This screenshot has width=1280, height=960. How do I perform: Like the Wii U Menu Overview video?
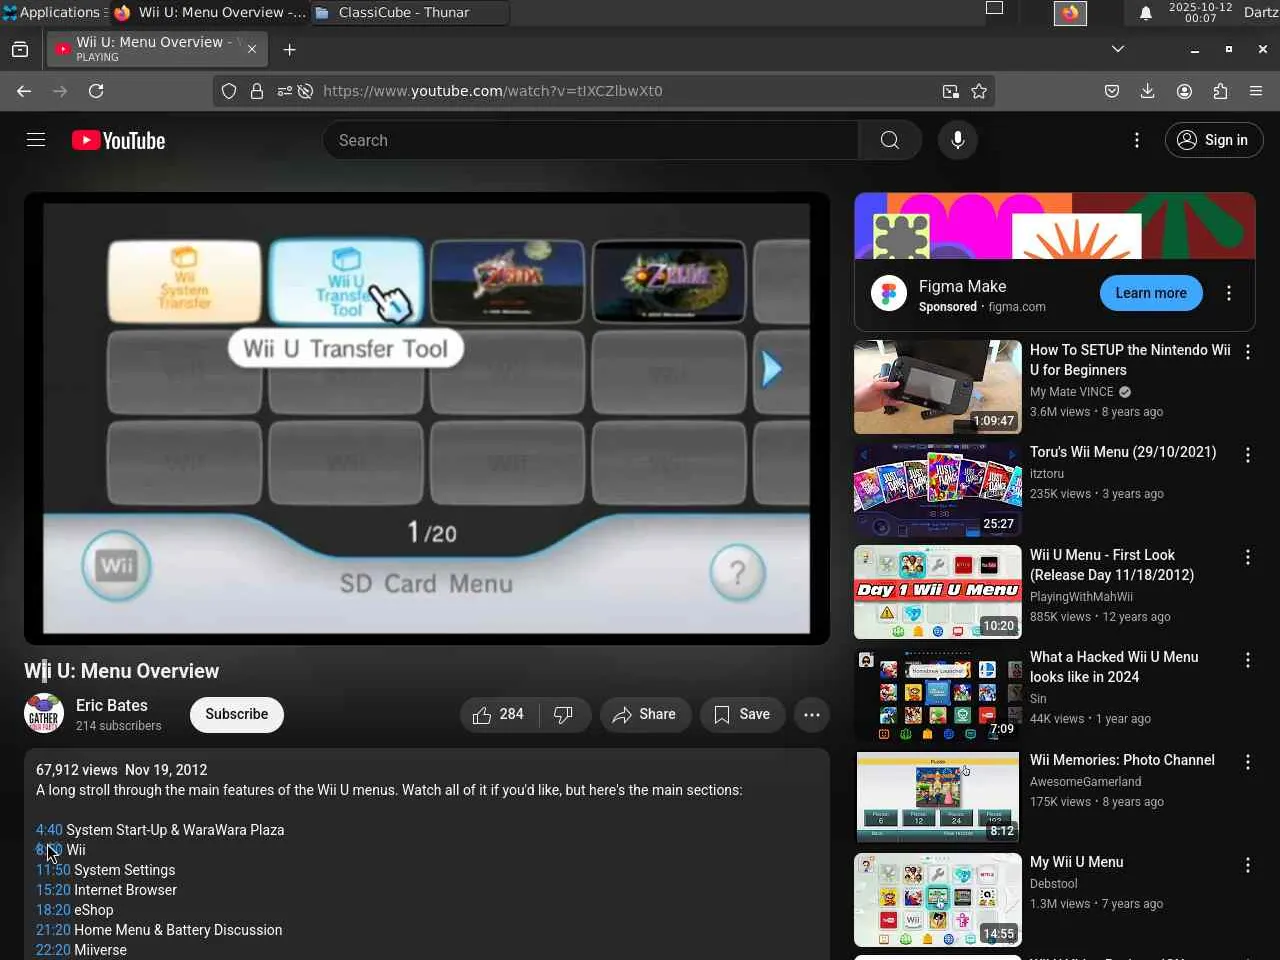click(x=499, y=714)
